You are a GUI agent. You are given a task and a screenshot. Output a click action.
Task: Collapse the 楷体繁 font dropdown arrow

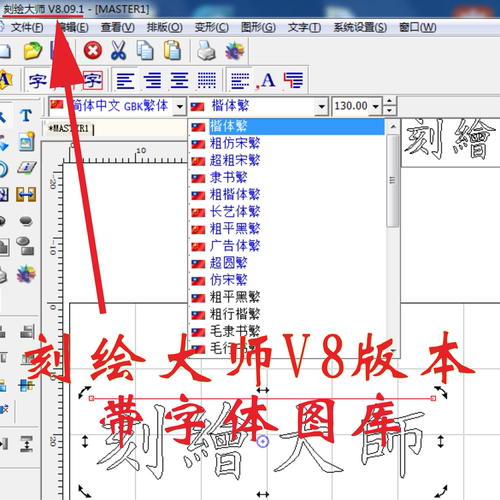point(321,107)
